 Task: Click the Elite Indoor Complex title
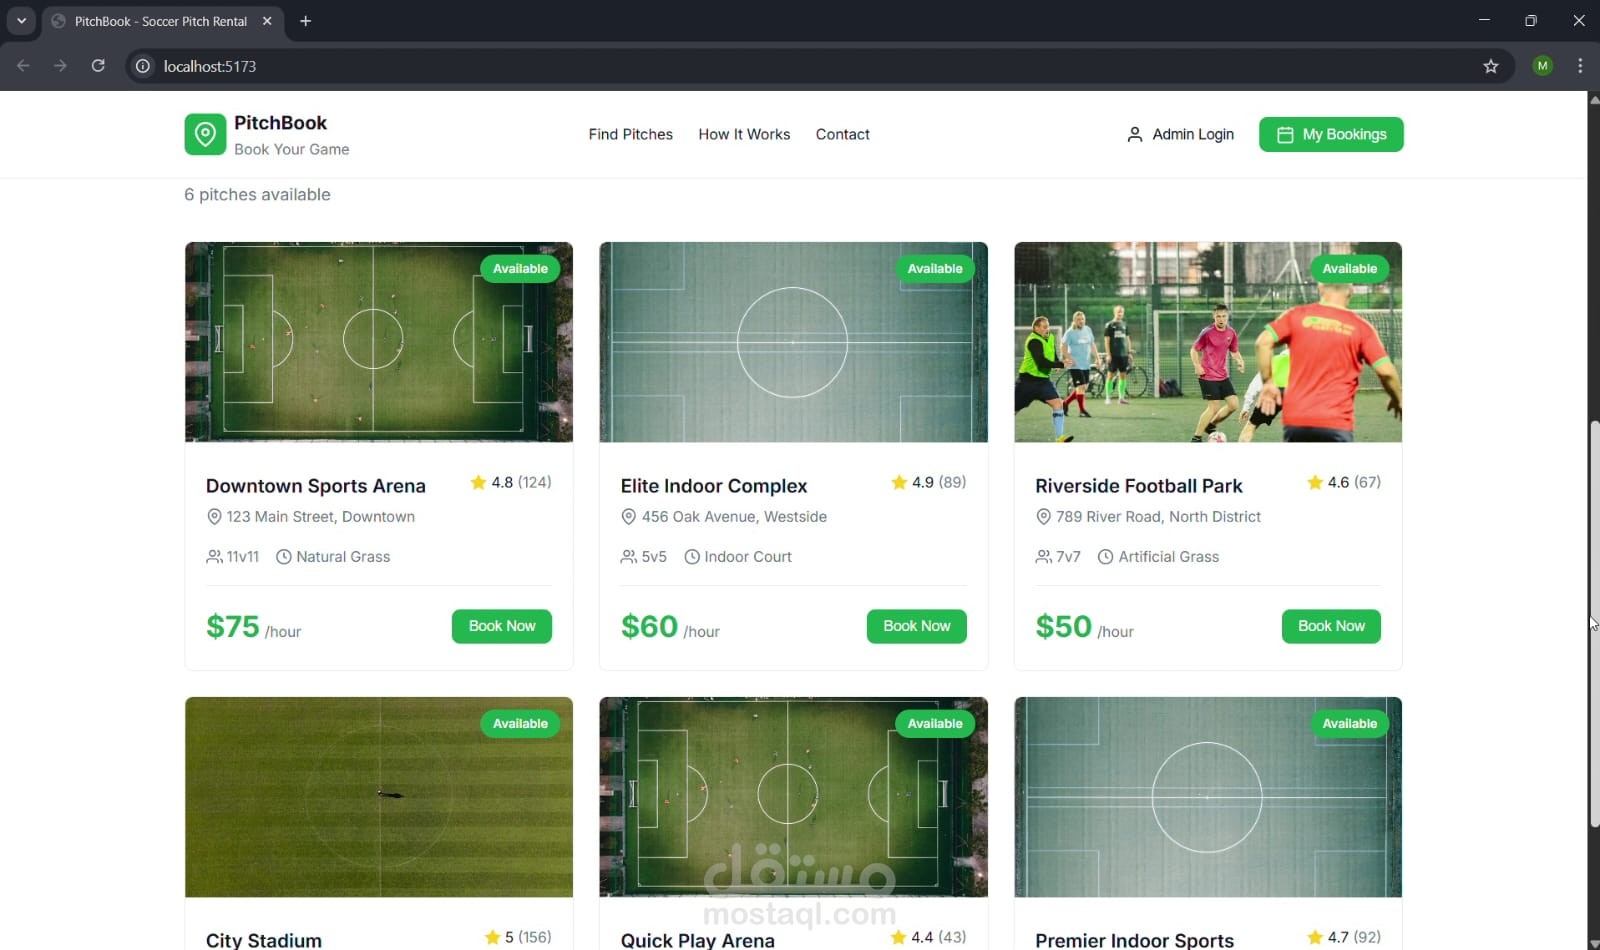pyautogui.click(x=714, y=486)
